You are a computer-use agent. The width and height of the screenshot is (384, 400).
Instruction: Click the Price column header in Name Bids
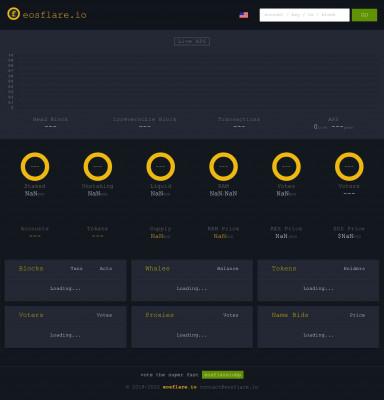(x=357, y=315)
